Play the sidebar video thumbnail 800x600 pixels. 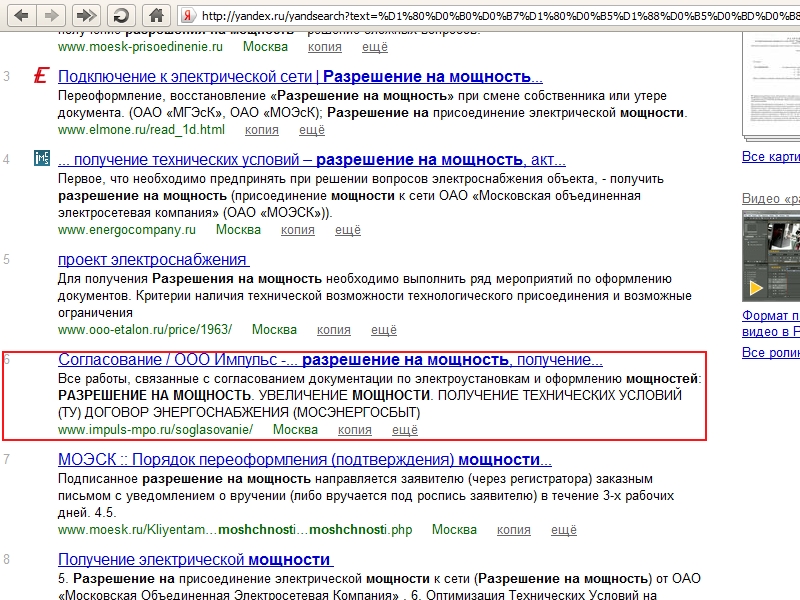tap(771, 256)
